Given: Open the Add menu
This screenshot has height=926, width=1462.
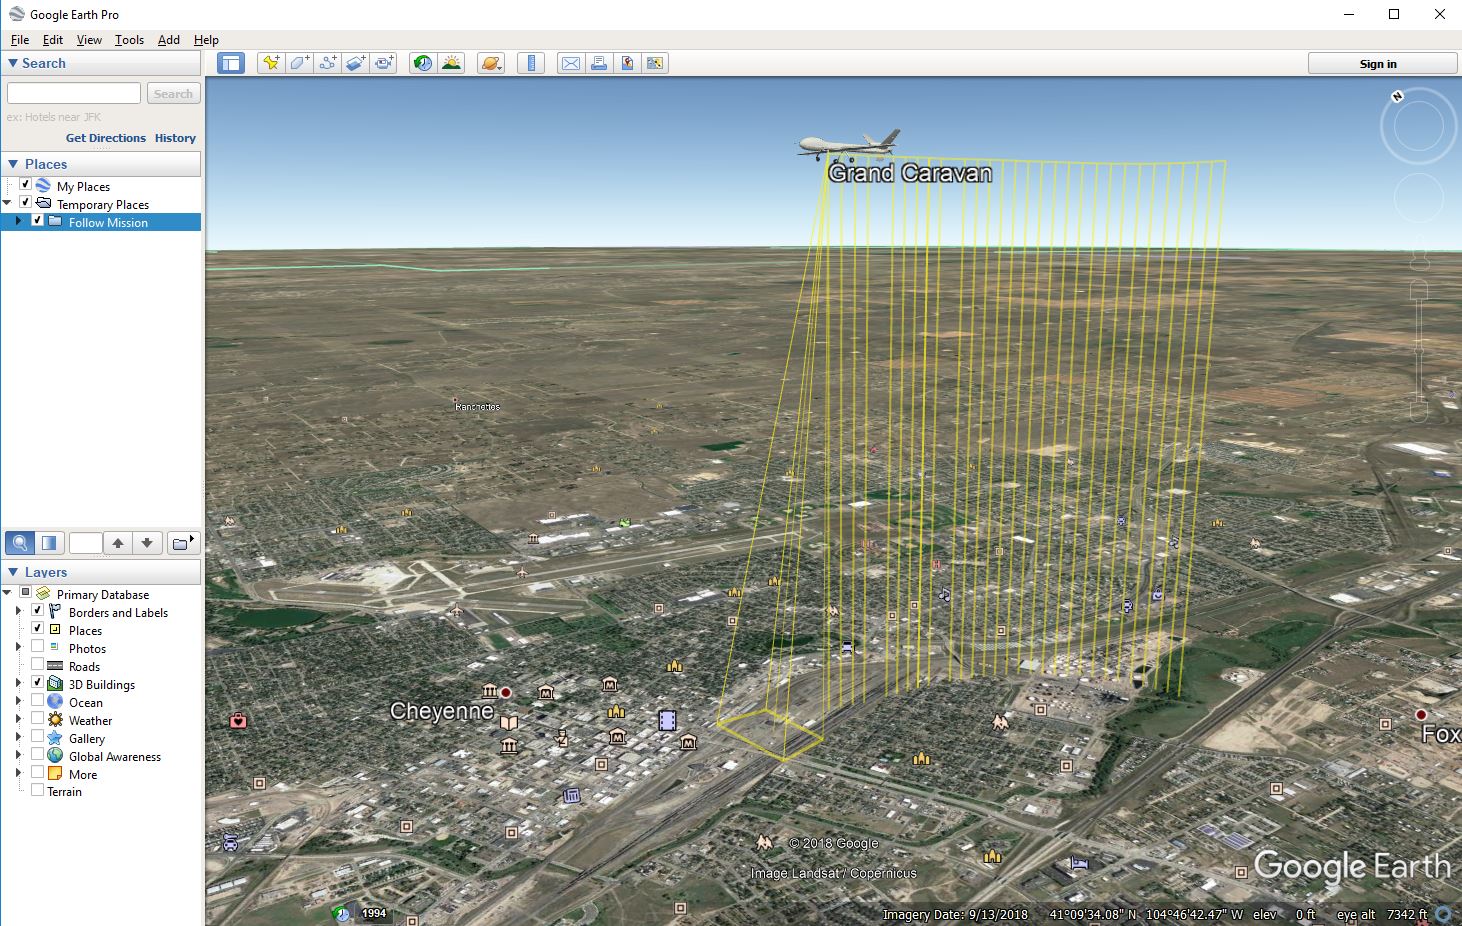Looking at the screenshot, I should point(168,40).
